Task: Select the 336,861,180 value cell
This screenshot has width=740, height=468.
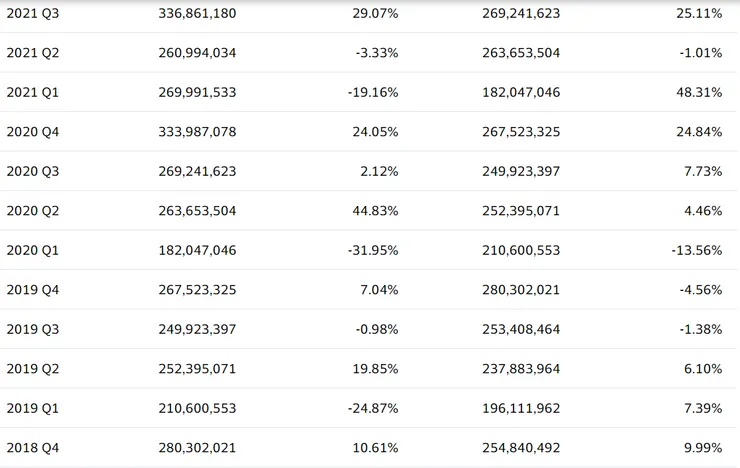Action: click(x=197, y=13)
